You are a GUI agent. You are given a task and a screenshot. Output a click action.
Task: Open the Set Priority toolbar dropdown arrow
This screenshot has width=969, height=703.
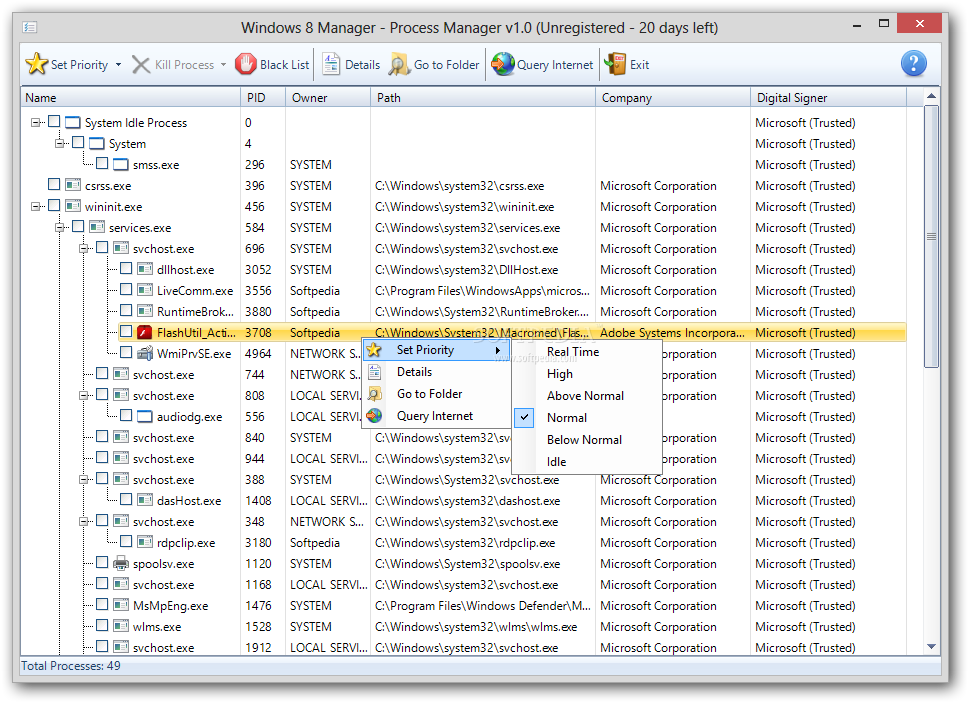(118, 65)
